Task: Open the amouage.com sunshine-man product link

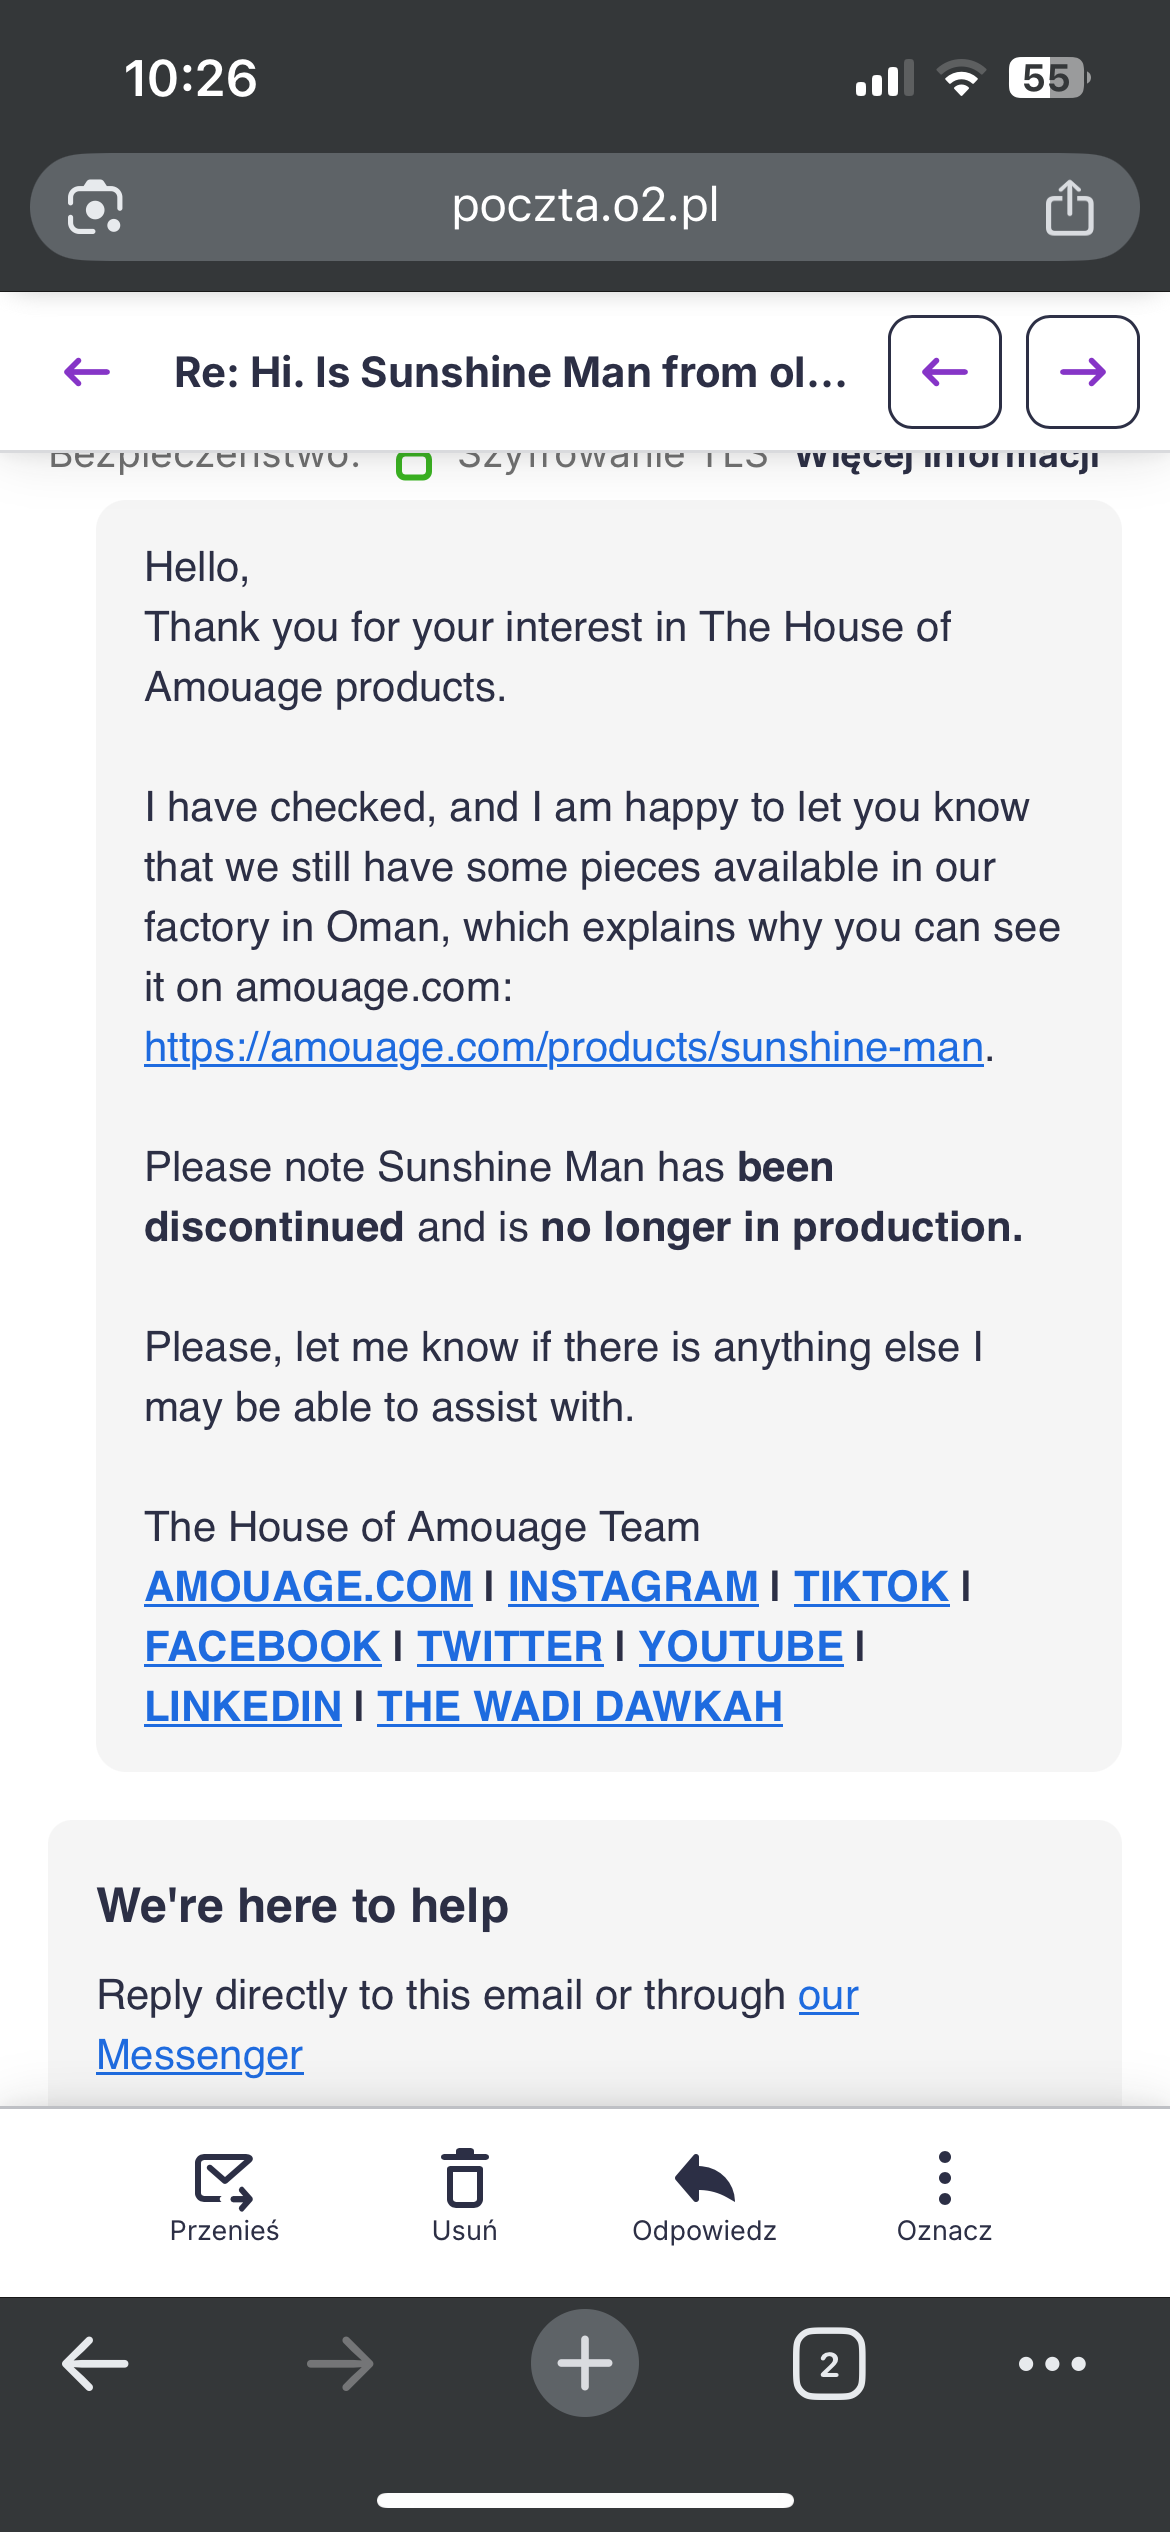Action: tap(564, 1047)
